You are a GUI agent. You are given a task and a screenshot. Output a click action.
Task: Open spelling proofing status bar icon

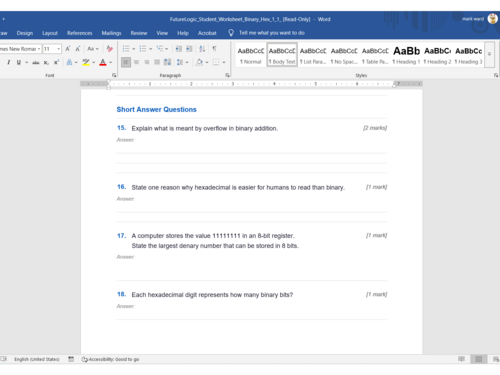point(4,359)
